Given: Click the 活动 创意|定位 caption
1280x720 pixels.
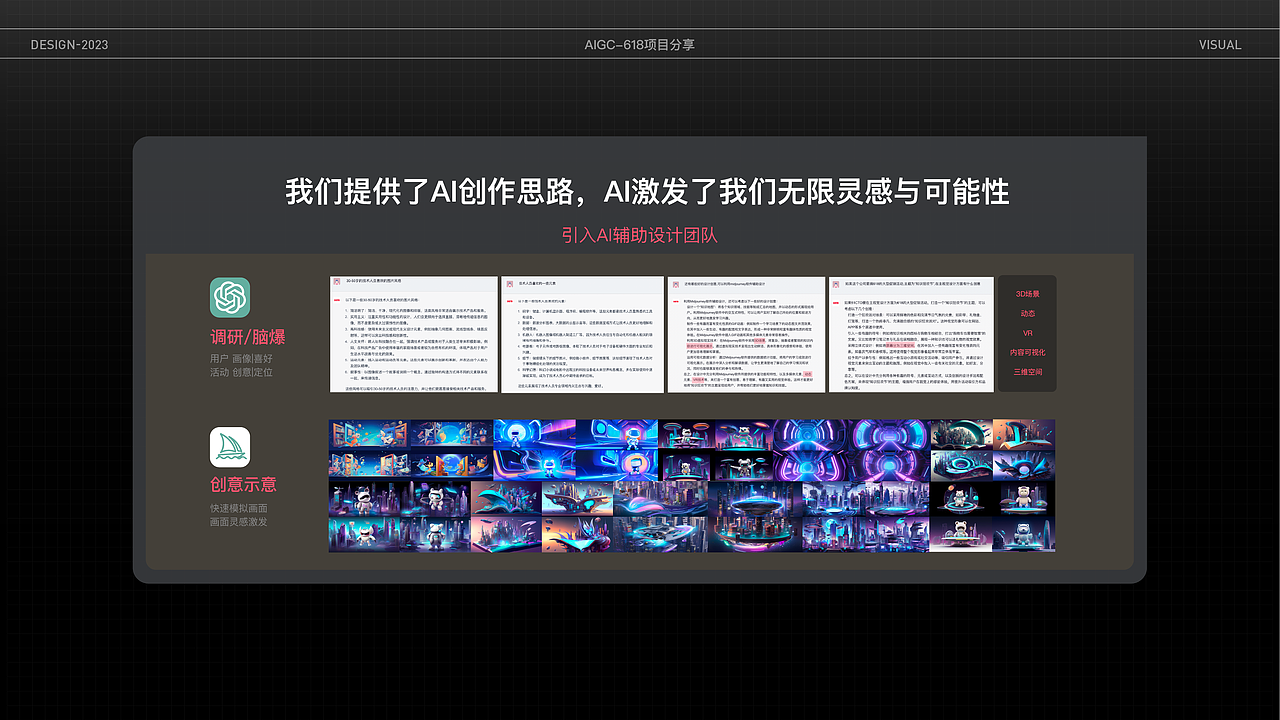Looking at the screenshot, I should click(241, 372).
